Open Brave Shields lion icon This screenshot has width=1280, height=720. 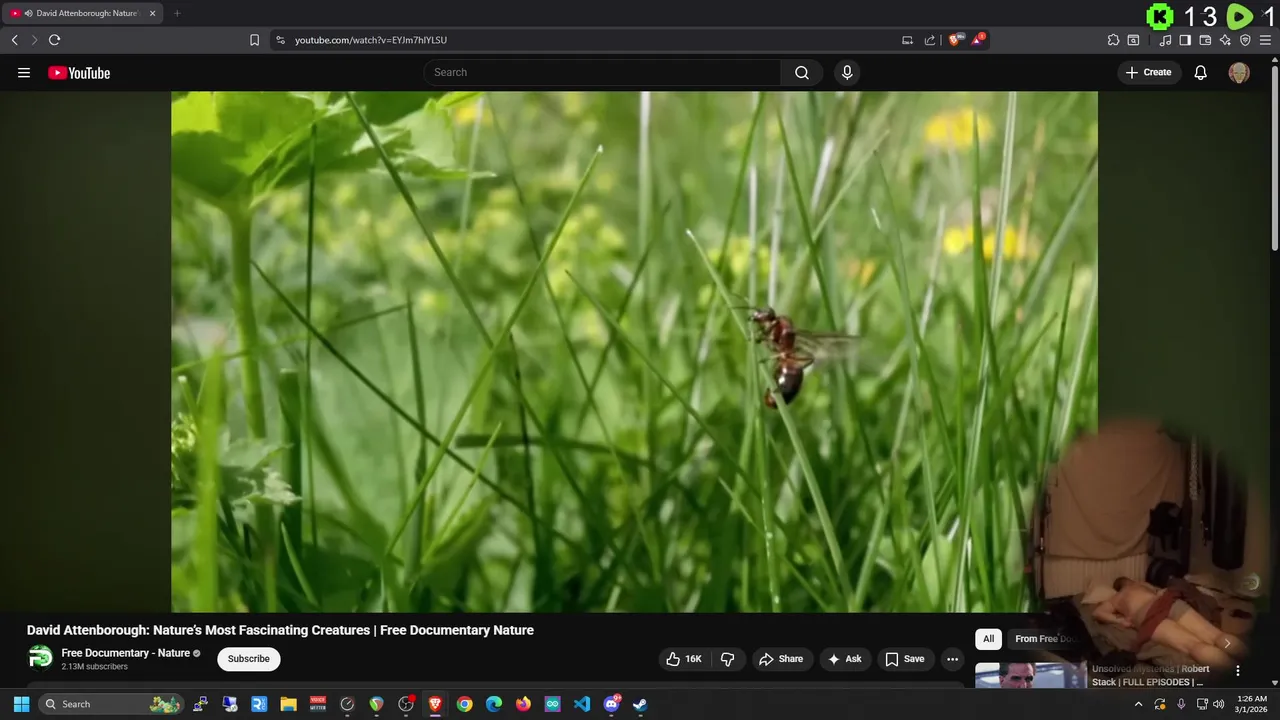click(x=956, y=40)
